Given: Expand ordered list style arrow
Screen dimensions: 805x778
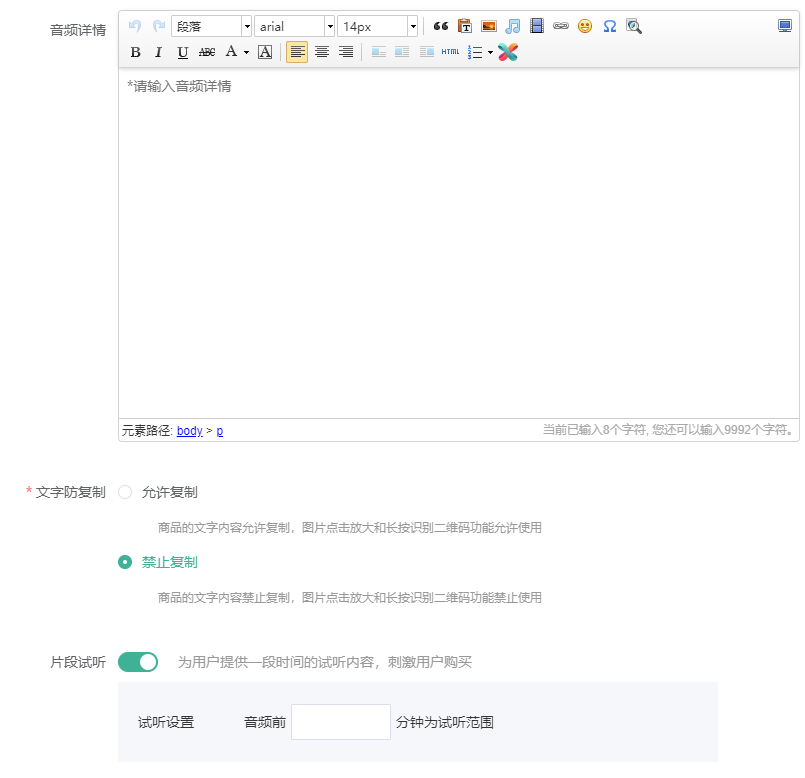Looking at the screenshot, I should tap(490, 52).
